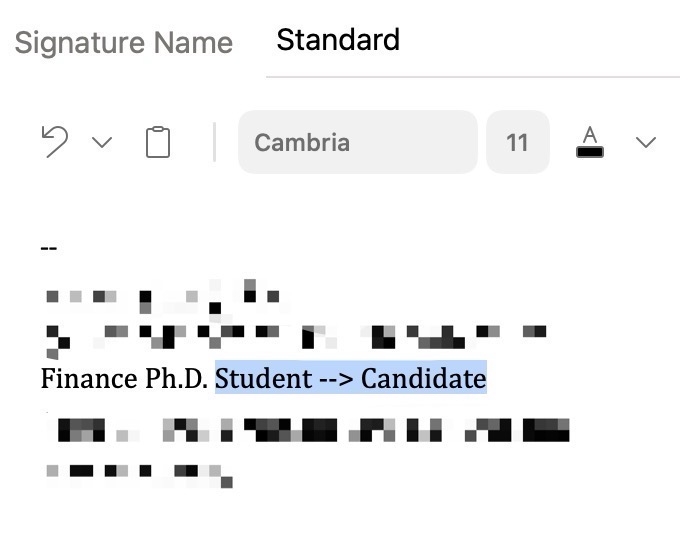Click the font size 11 field
This screenshot has width=680, height=560.
tap(517, 142)
